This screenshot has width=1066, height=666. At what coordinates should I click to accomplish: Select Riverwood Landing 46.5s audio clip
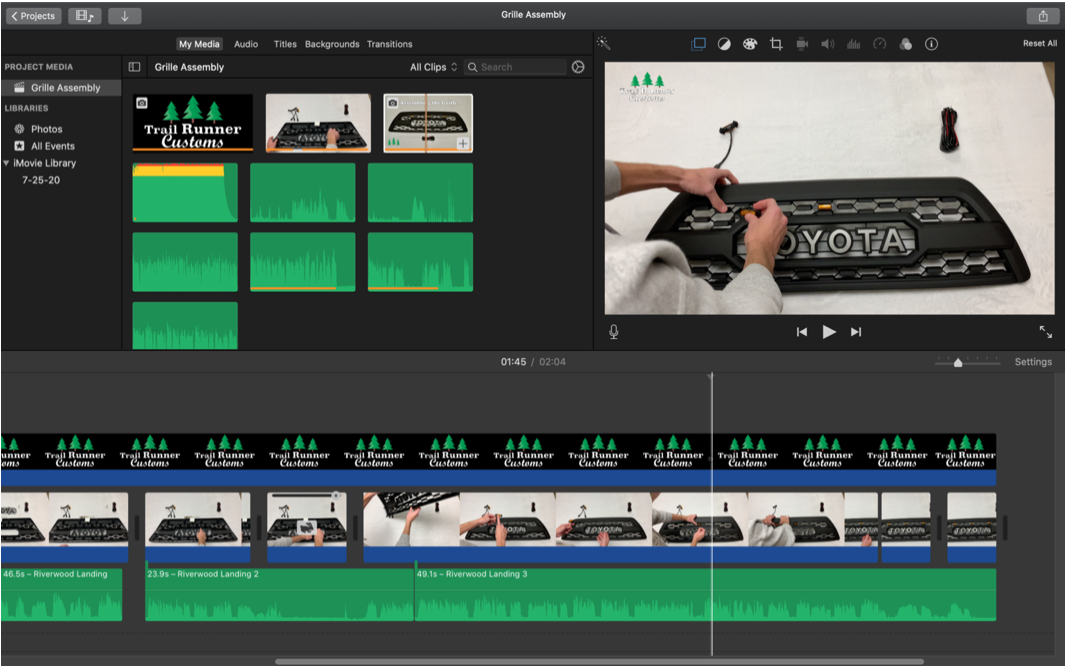61,595
